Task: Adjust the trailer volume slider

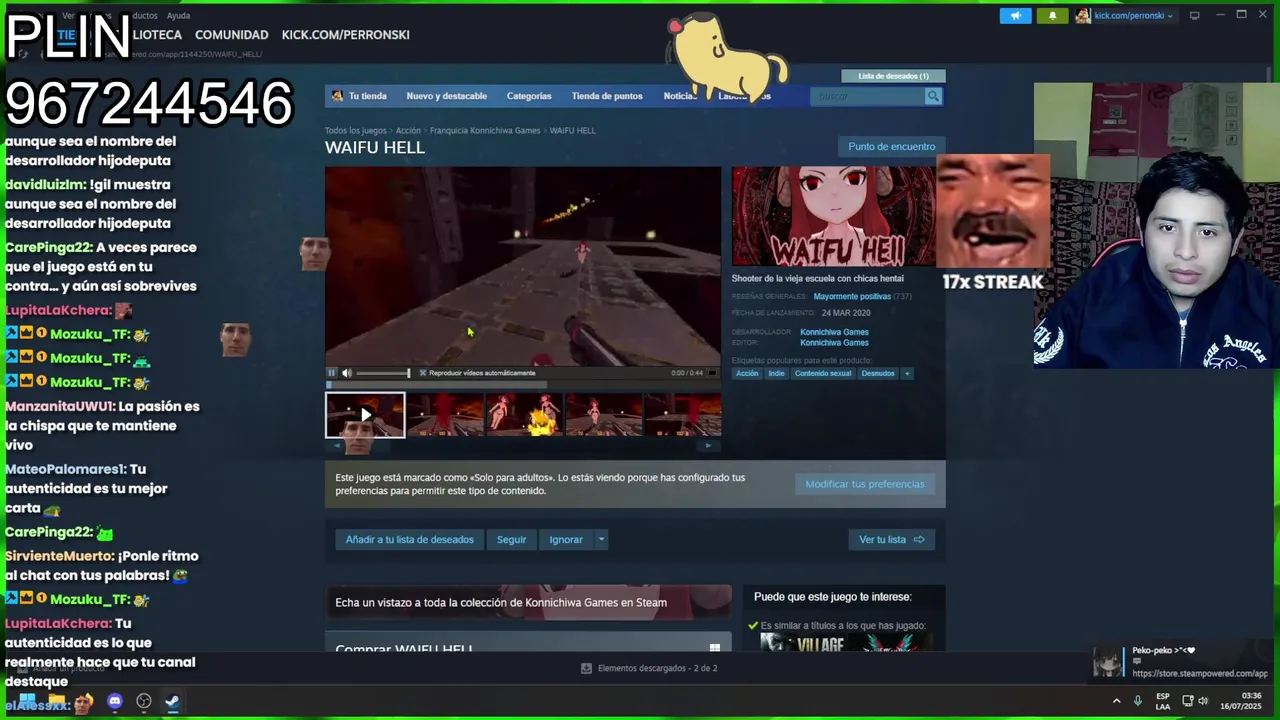Action: point(383,373)
